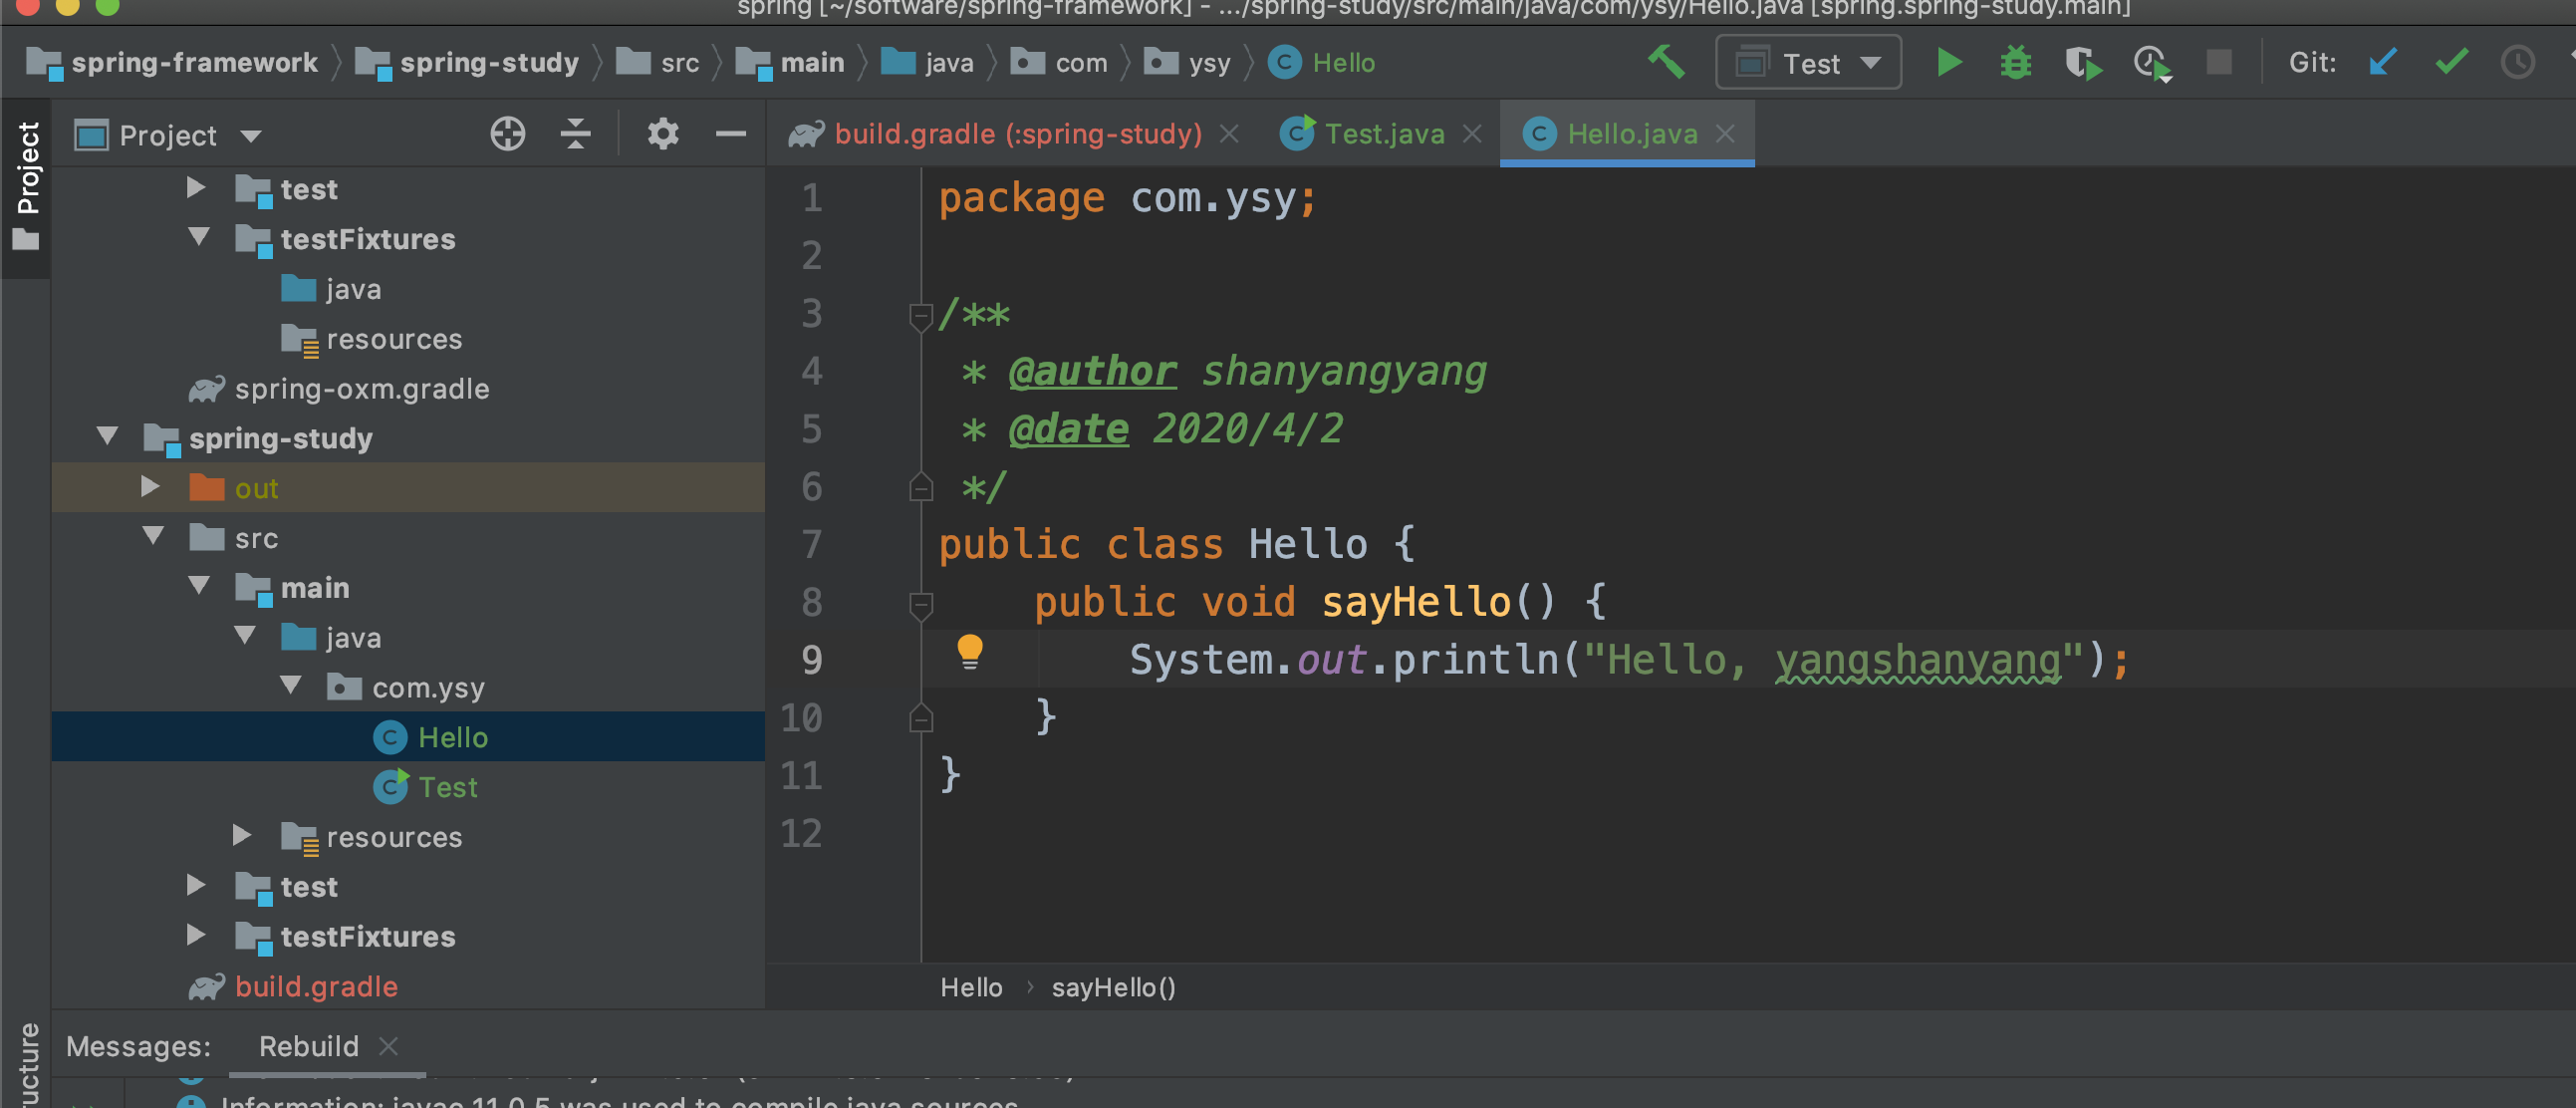
Task: Click sayHello() in the editor breadcrumb
Action: (1113, 987)
